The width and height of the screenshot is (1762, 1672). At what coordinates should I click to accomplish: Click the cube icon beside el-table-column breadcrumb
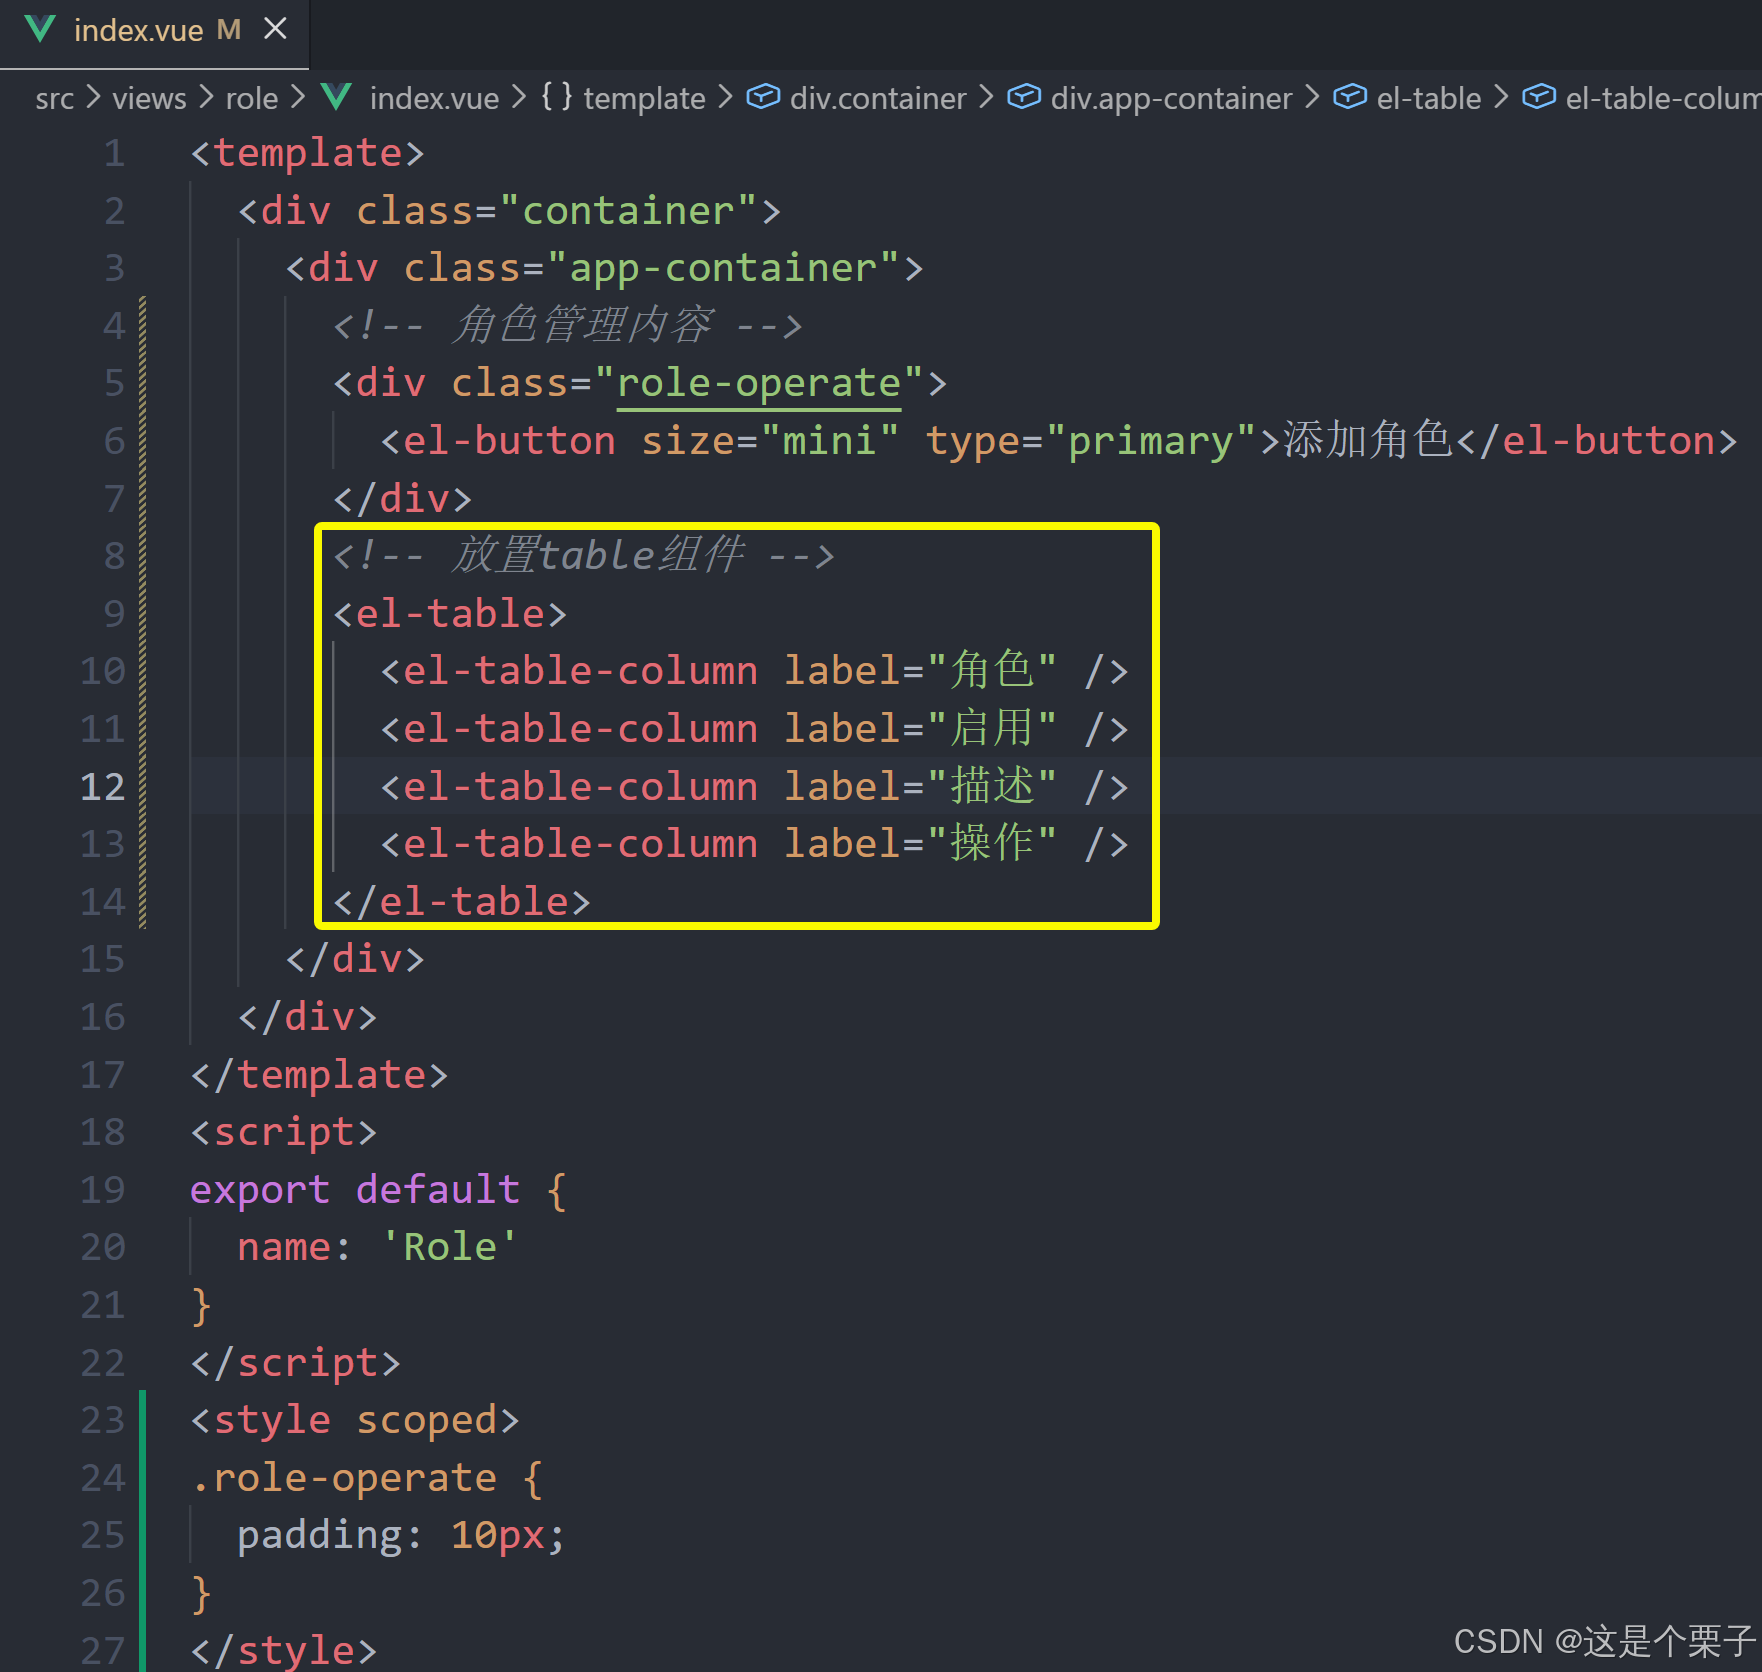pos(1539,96)
